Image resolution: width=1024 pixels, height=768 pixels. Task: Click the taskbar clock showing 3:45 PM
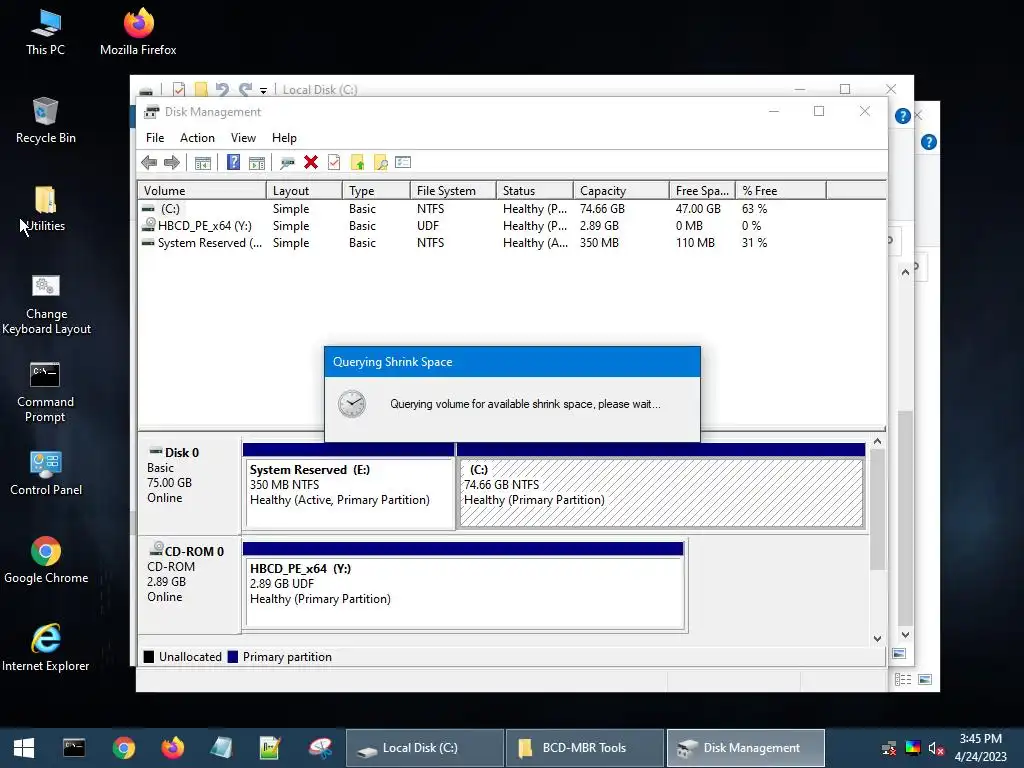coord(980,748)
